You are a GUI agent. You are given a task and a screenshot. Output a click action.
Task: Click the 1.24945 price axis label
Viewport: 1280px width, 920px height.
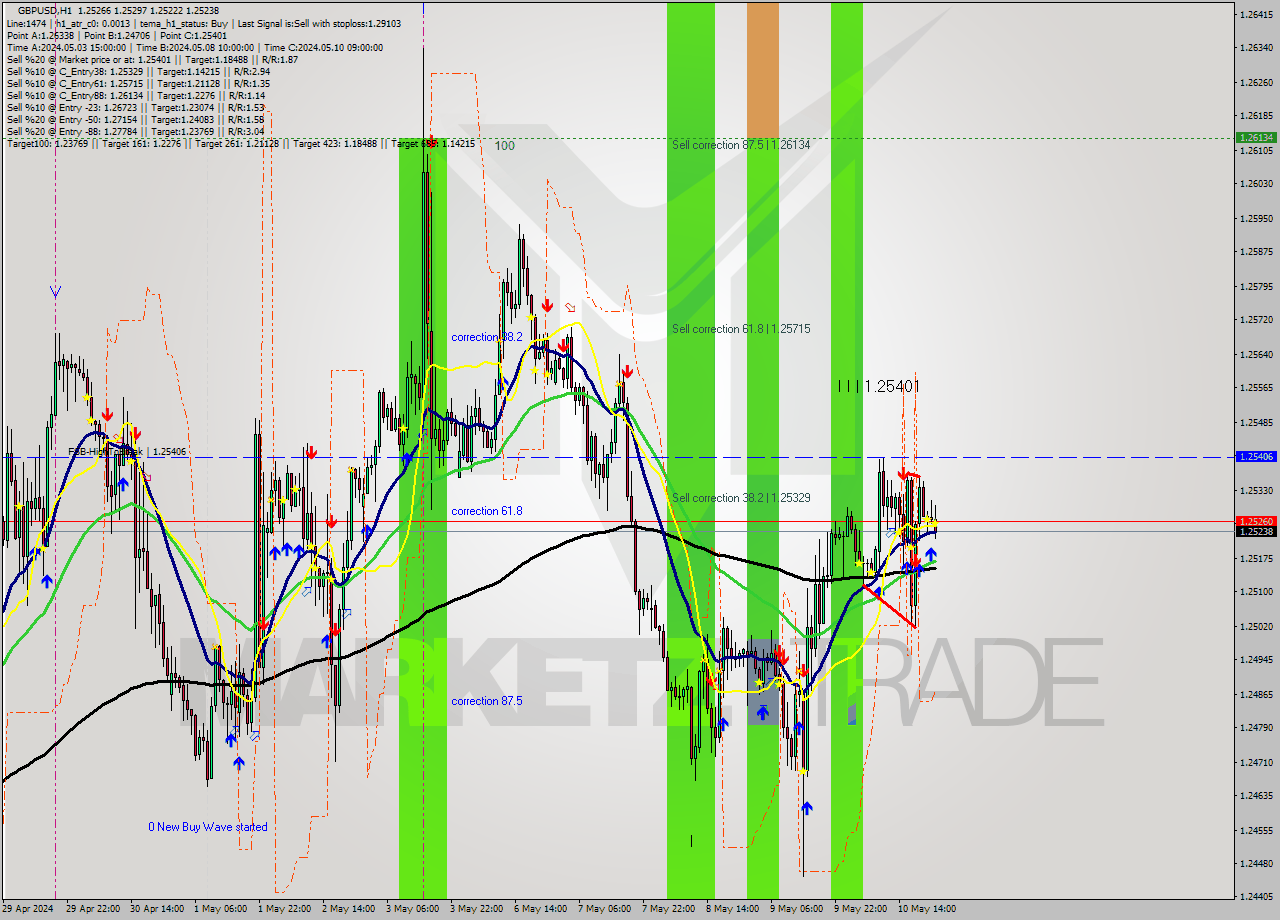click(1258, 660)
